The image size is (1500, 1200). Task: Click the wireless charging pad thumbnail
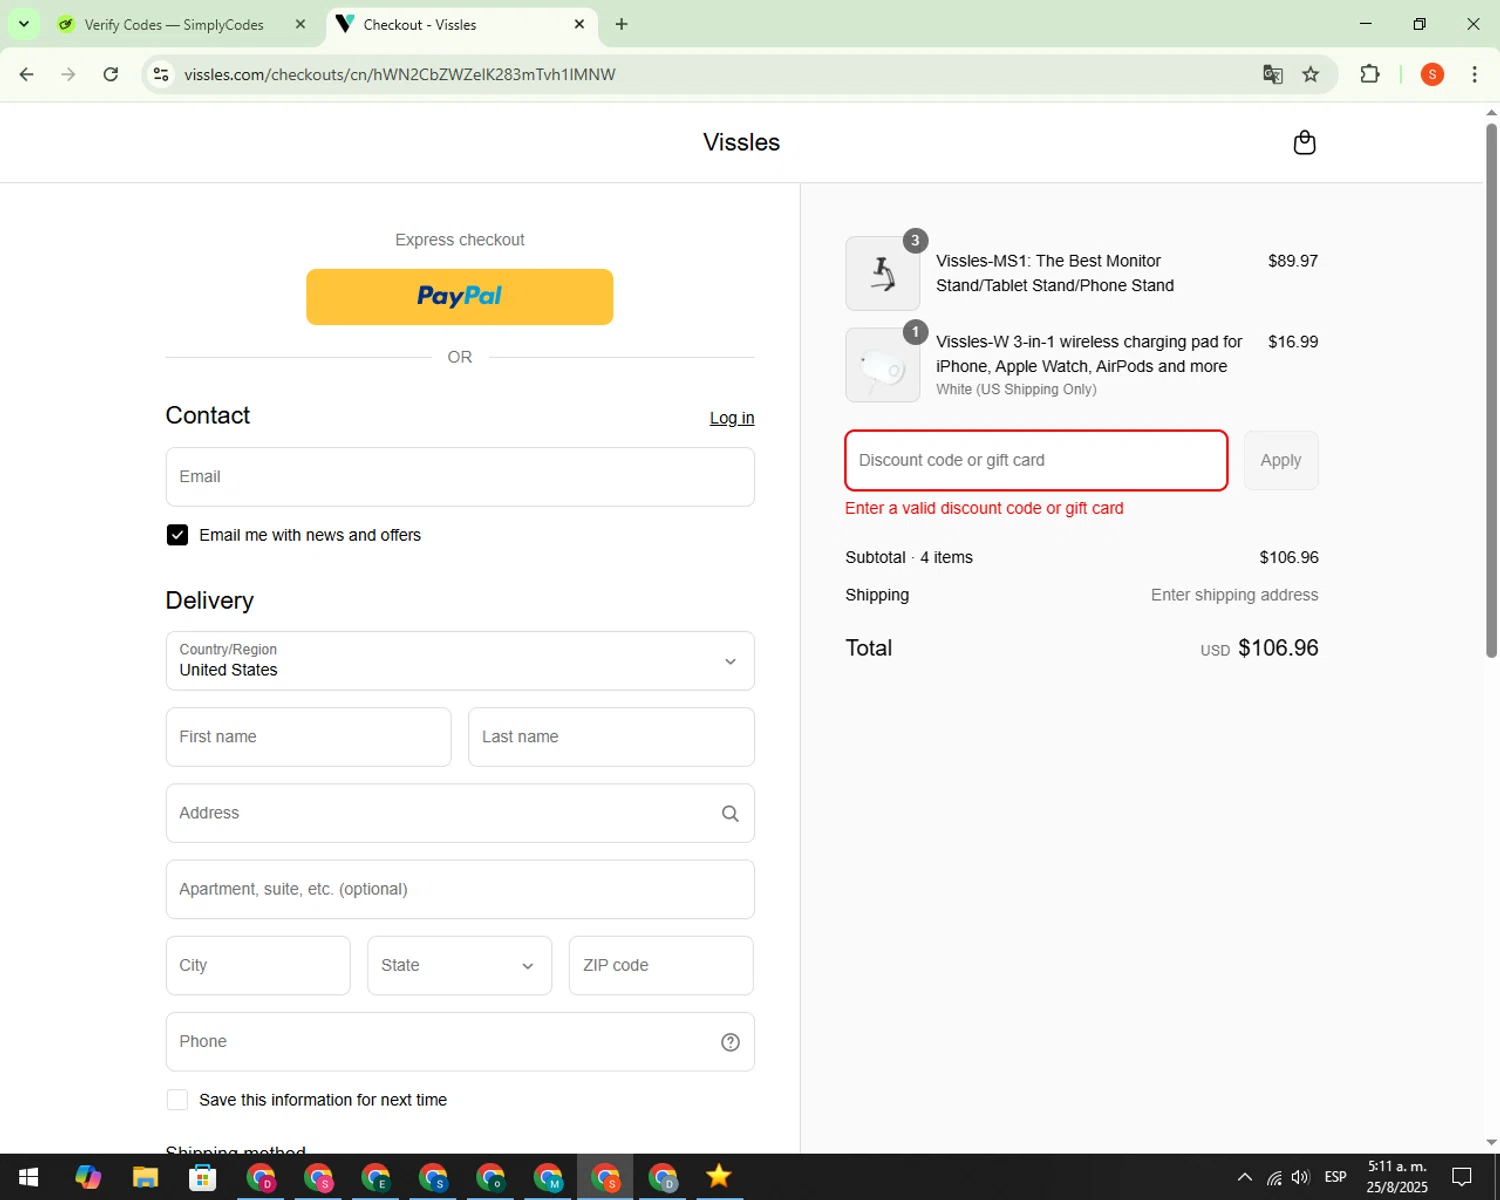pos(882,365)
